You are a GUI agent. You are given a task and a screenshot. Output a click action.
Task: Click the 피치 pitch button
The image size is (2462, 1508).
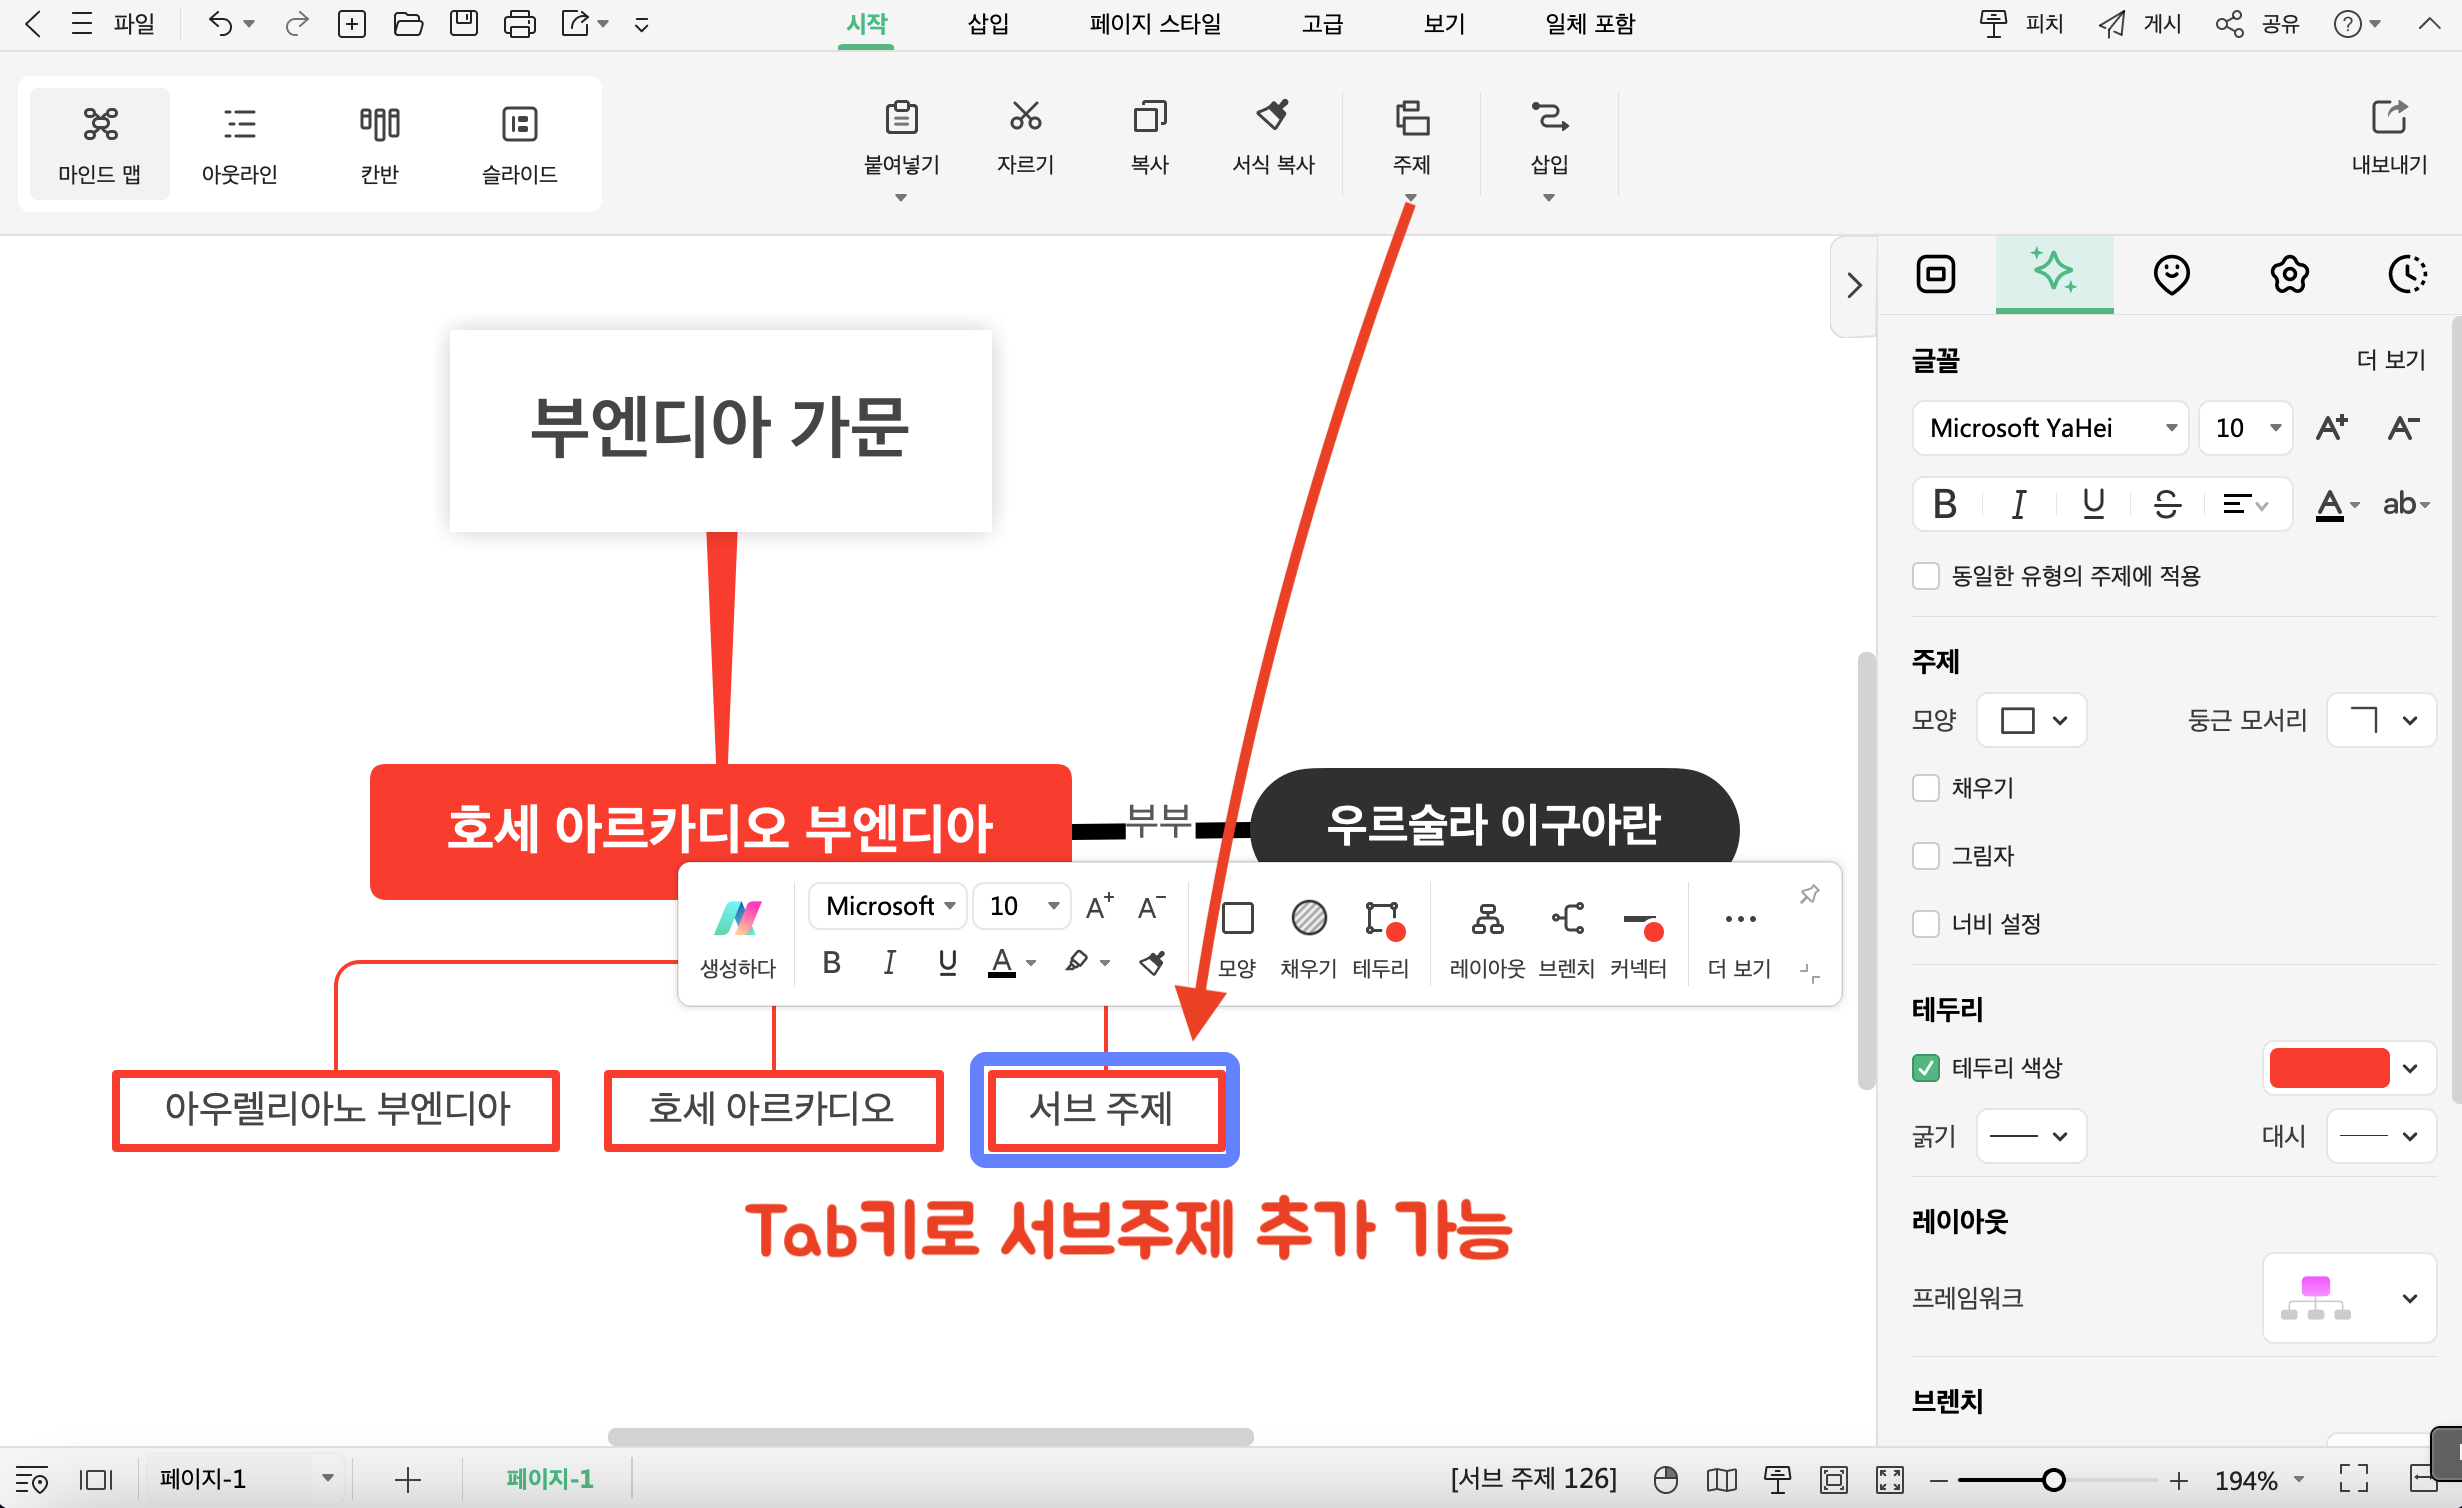point(2022,24)
